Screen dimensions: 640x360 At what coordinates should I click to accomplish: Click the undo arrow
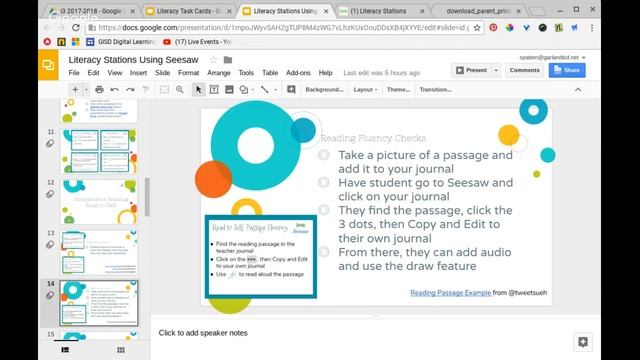click(x=115, y=89)
